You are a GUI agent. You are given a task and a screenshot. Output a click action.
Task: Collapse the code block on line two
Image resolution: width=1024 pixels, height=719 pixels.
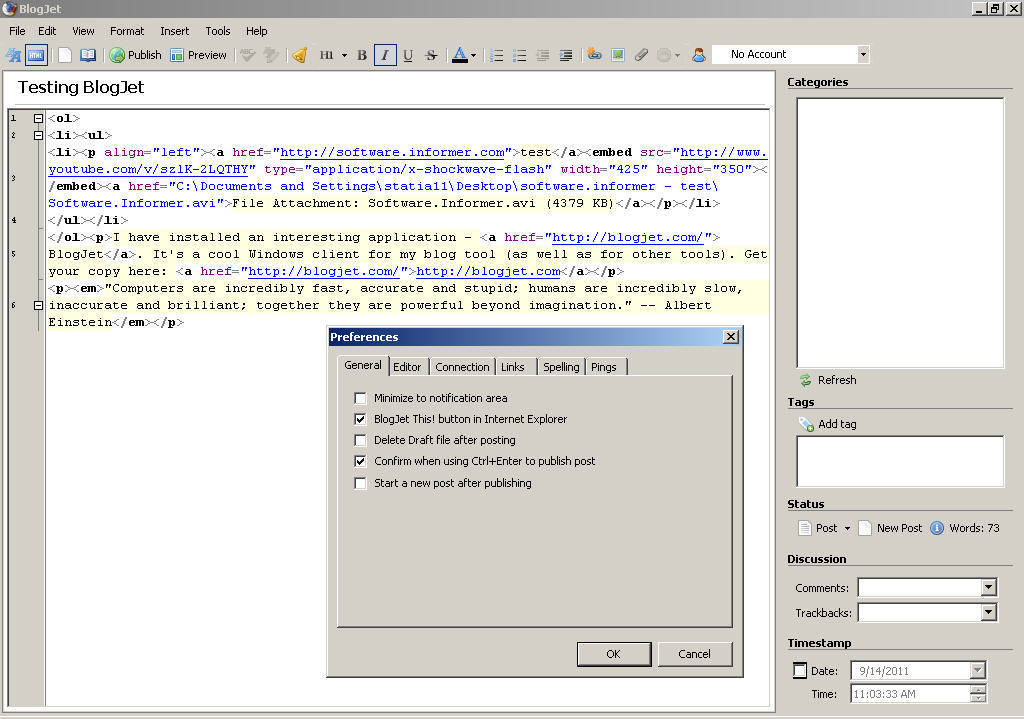pos(37,135)
